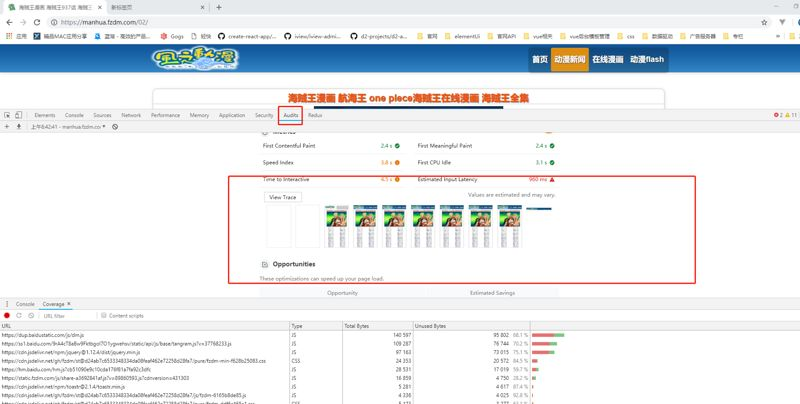Open the drawer three-dot menu icon
Image resolution: width=800 pixels, height=404 pixels.
coord(7,304)
